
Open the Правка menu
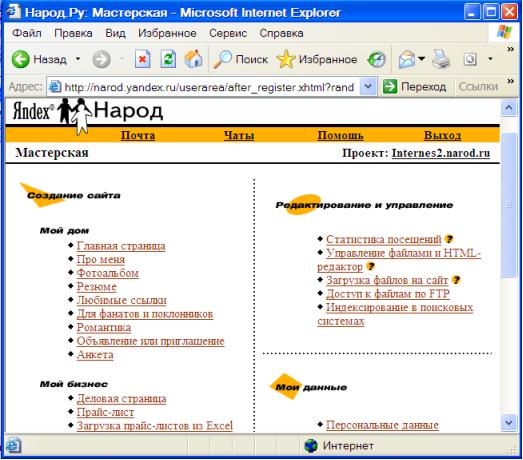(x=73, y=33)
